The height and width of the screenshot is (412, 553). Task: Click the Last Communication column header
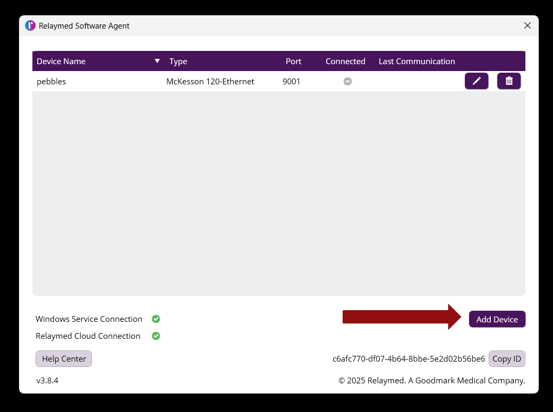[x=417, y=61]
